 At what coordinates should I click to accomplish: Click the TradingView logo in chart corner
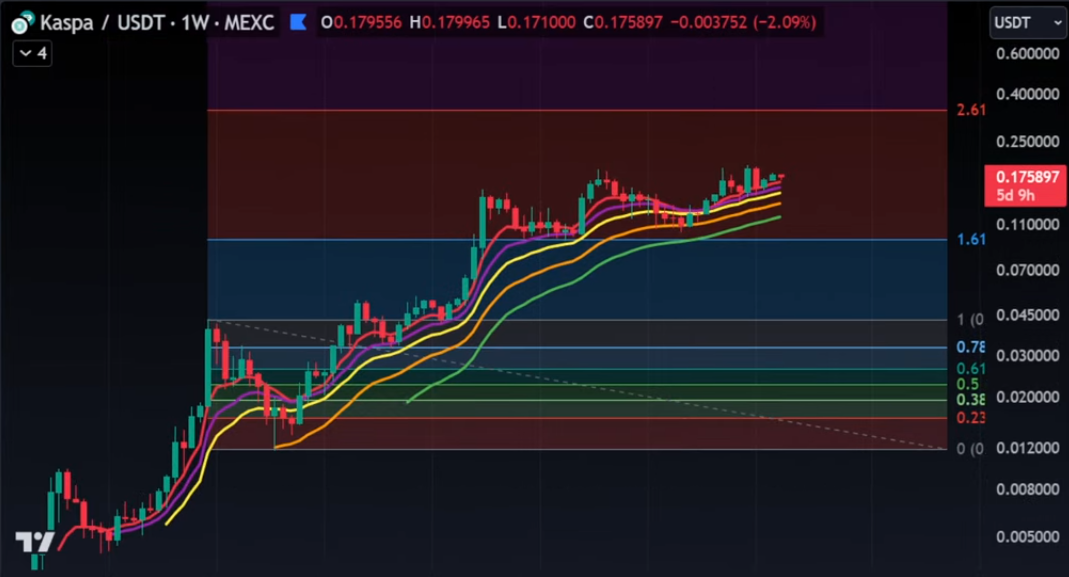click(35, 543)
